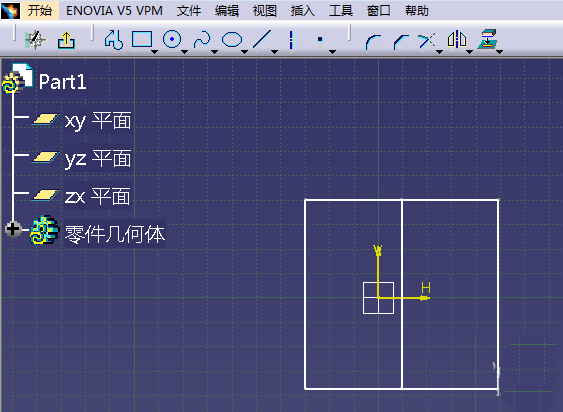563x412 pixels.
Task: Open the 视图 menu
Action: click(265, 11)
